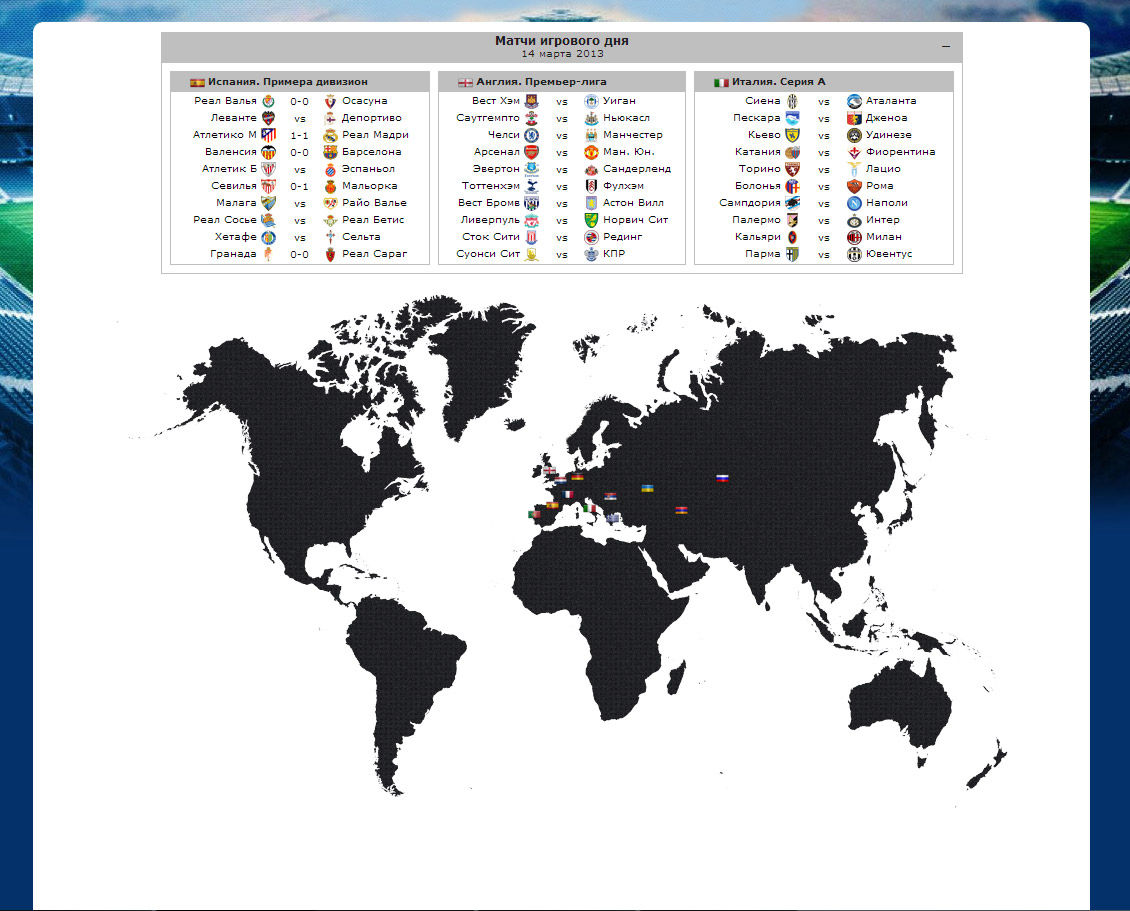Open the Дженоа team link

pyautogui.click(x=886, y=117)
